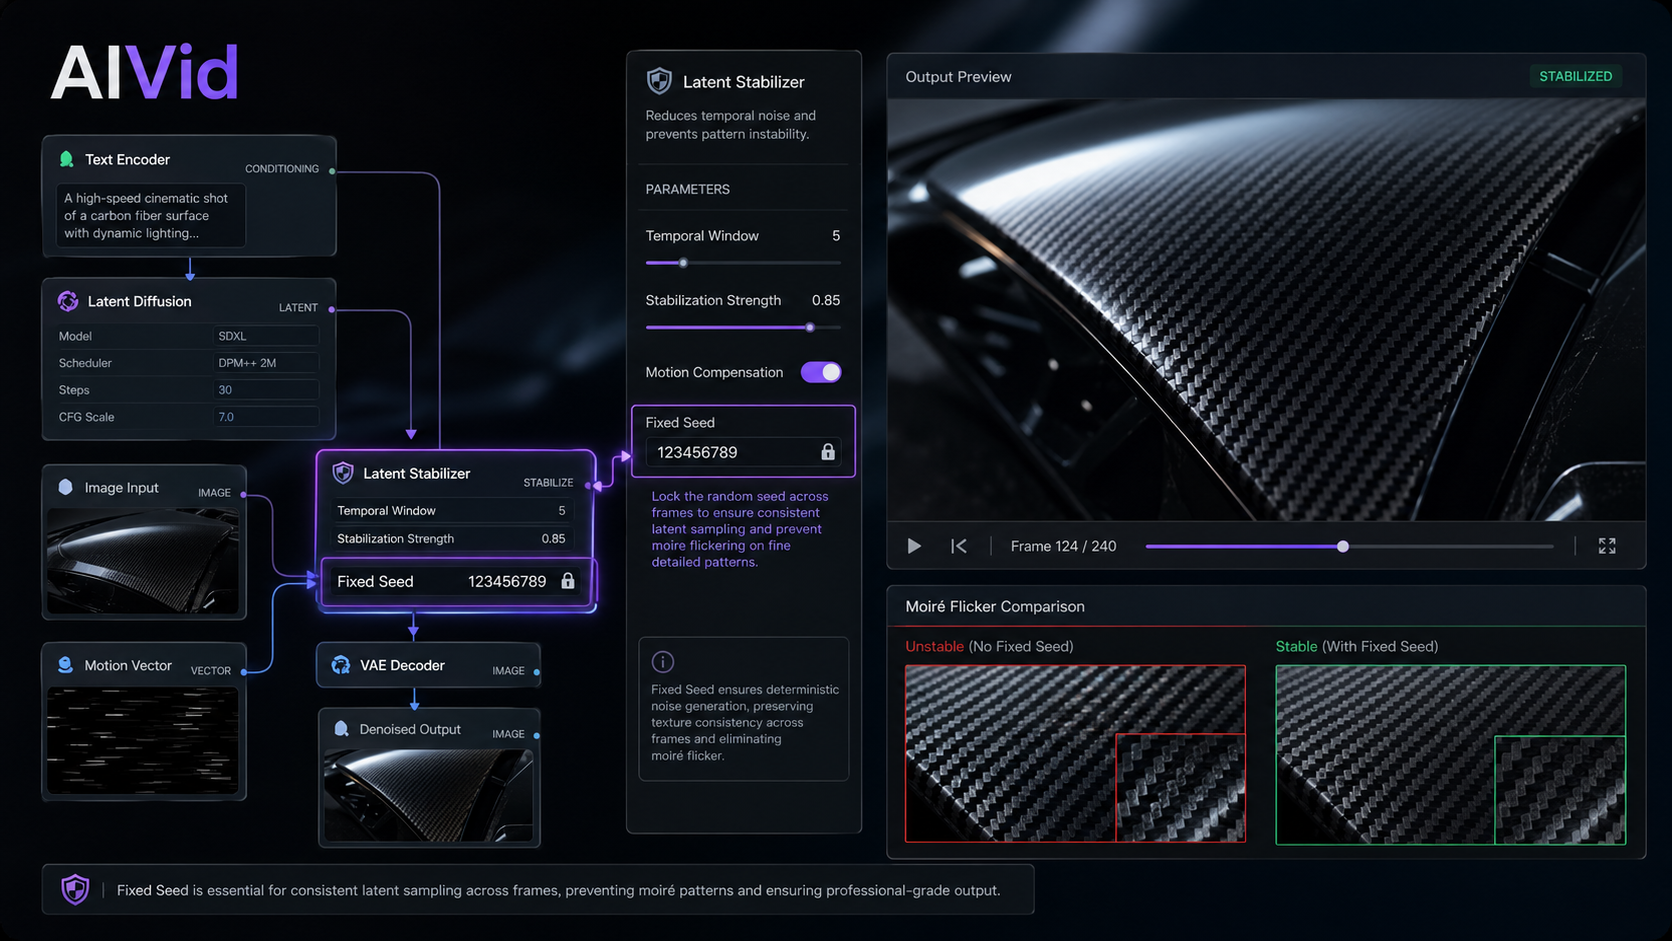
Task: Click the VAE Decoder node icon
Action: pyautogui.click(x=341, y=665)
